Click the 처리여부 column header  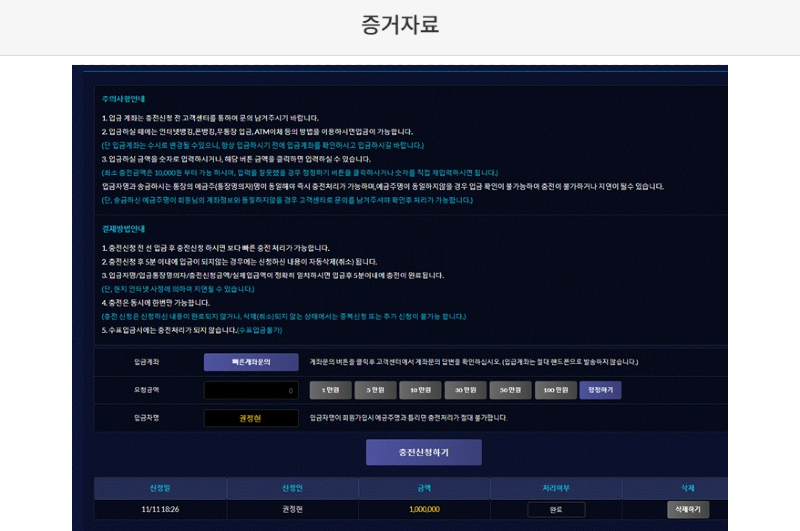(556, 488)
